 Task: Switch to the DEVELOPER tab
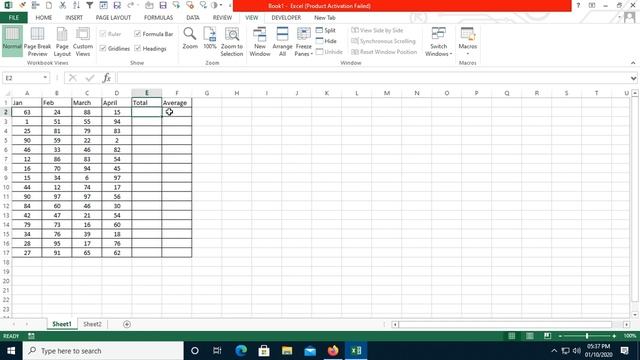pos(286,18)
